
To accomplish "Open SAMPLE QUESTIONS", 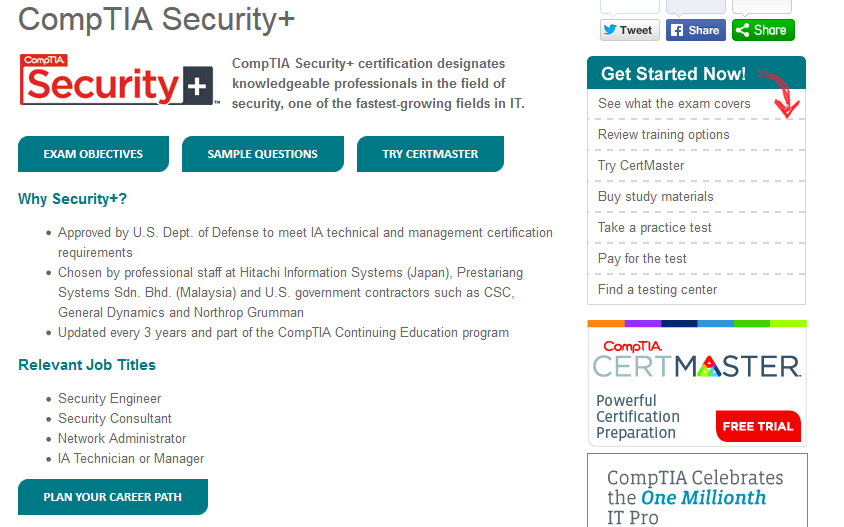I will click(x=262, y=154).
